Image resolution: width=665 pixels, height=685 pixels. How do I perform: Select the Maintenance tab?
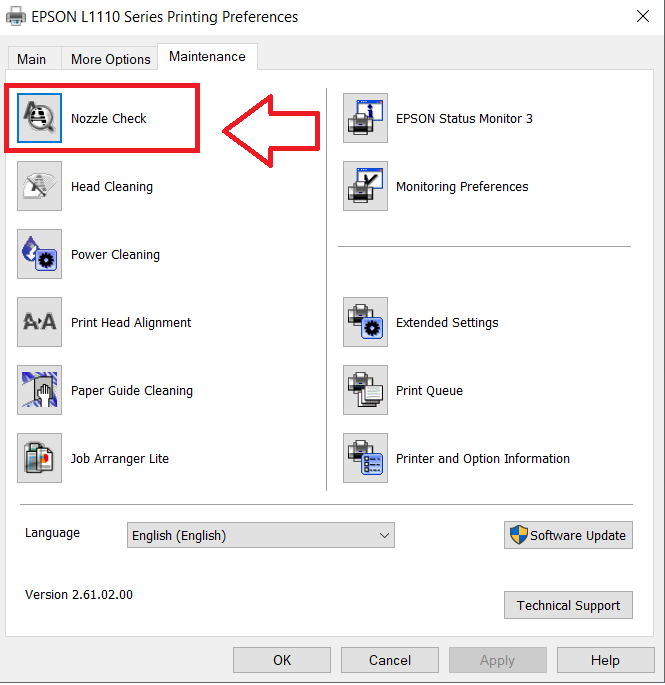coord(207,57)
